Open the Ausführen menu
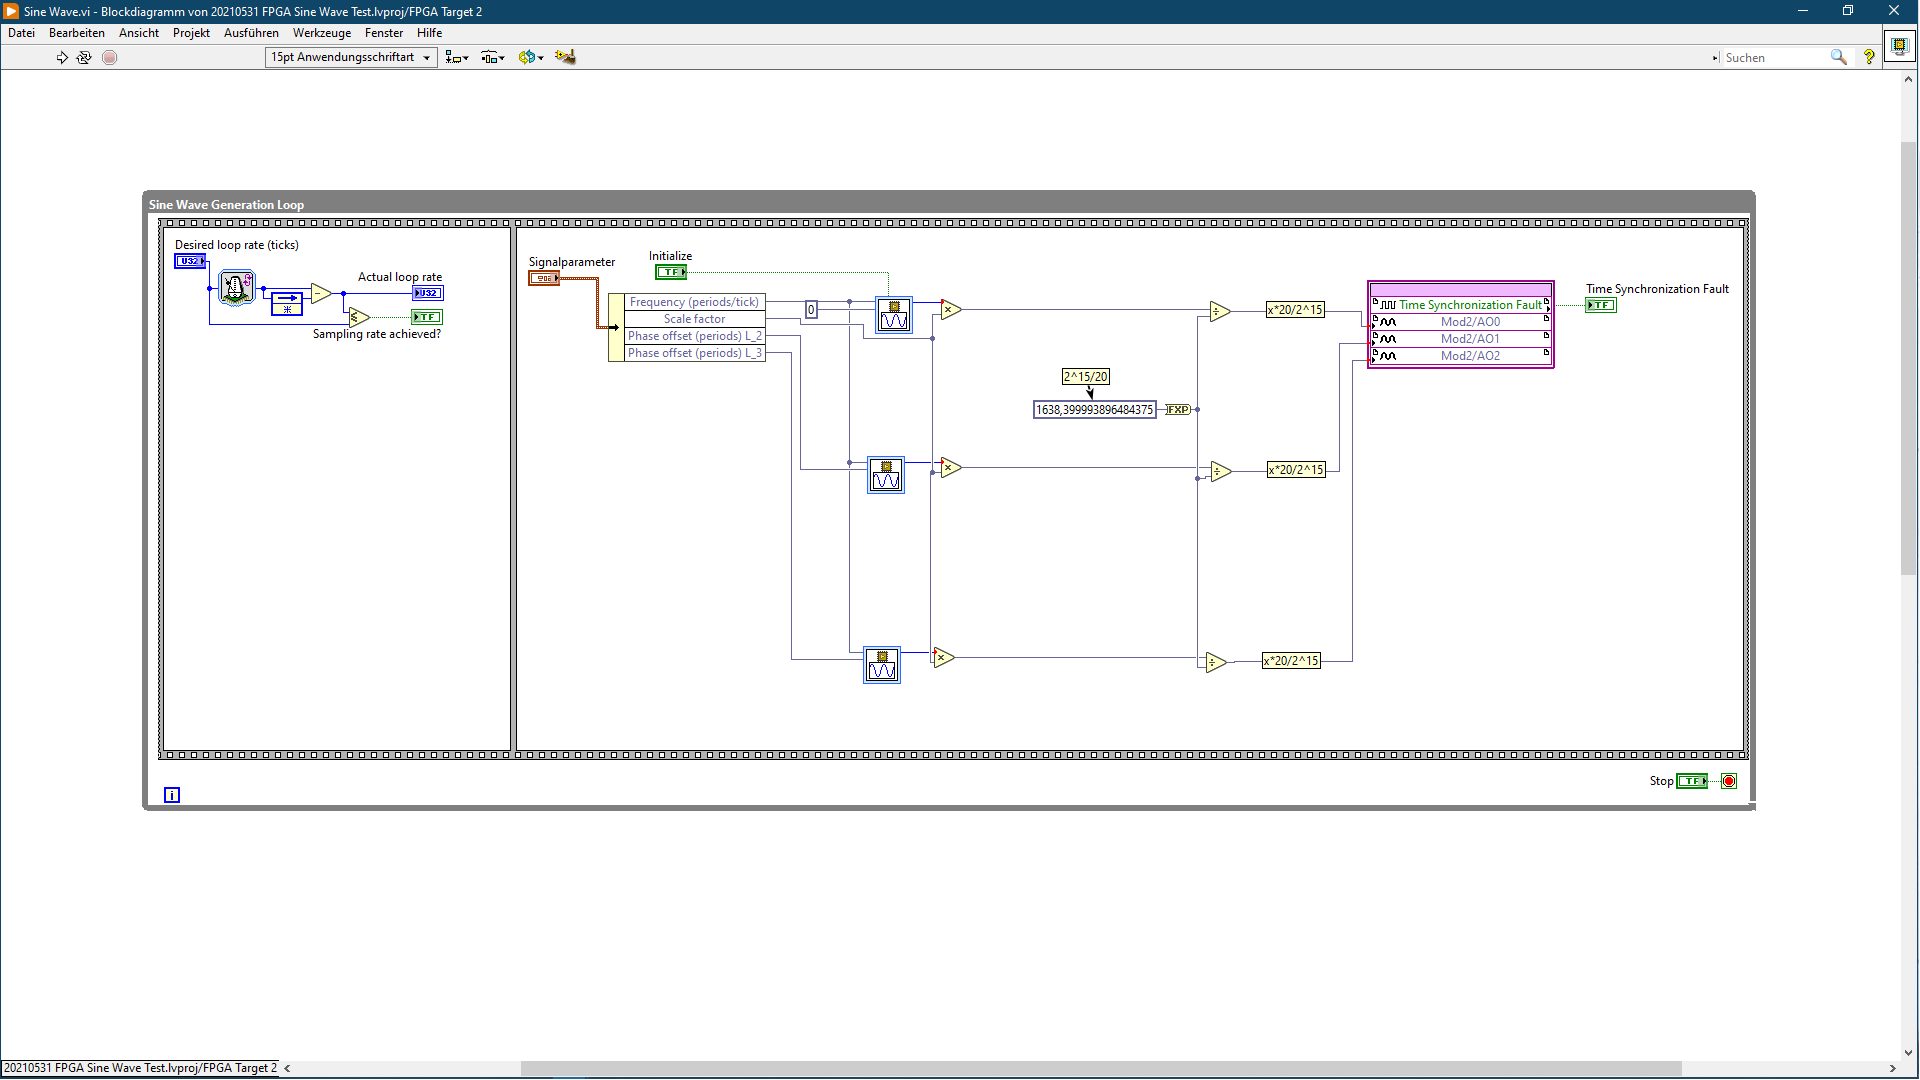 tap(251, 33)
